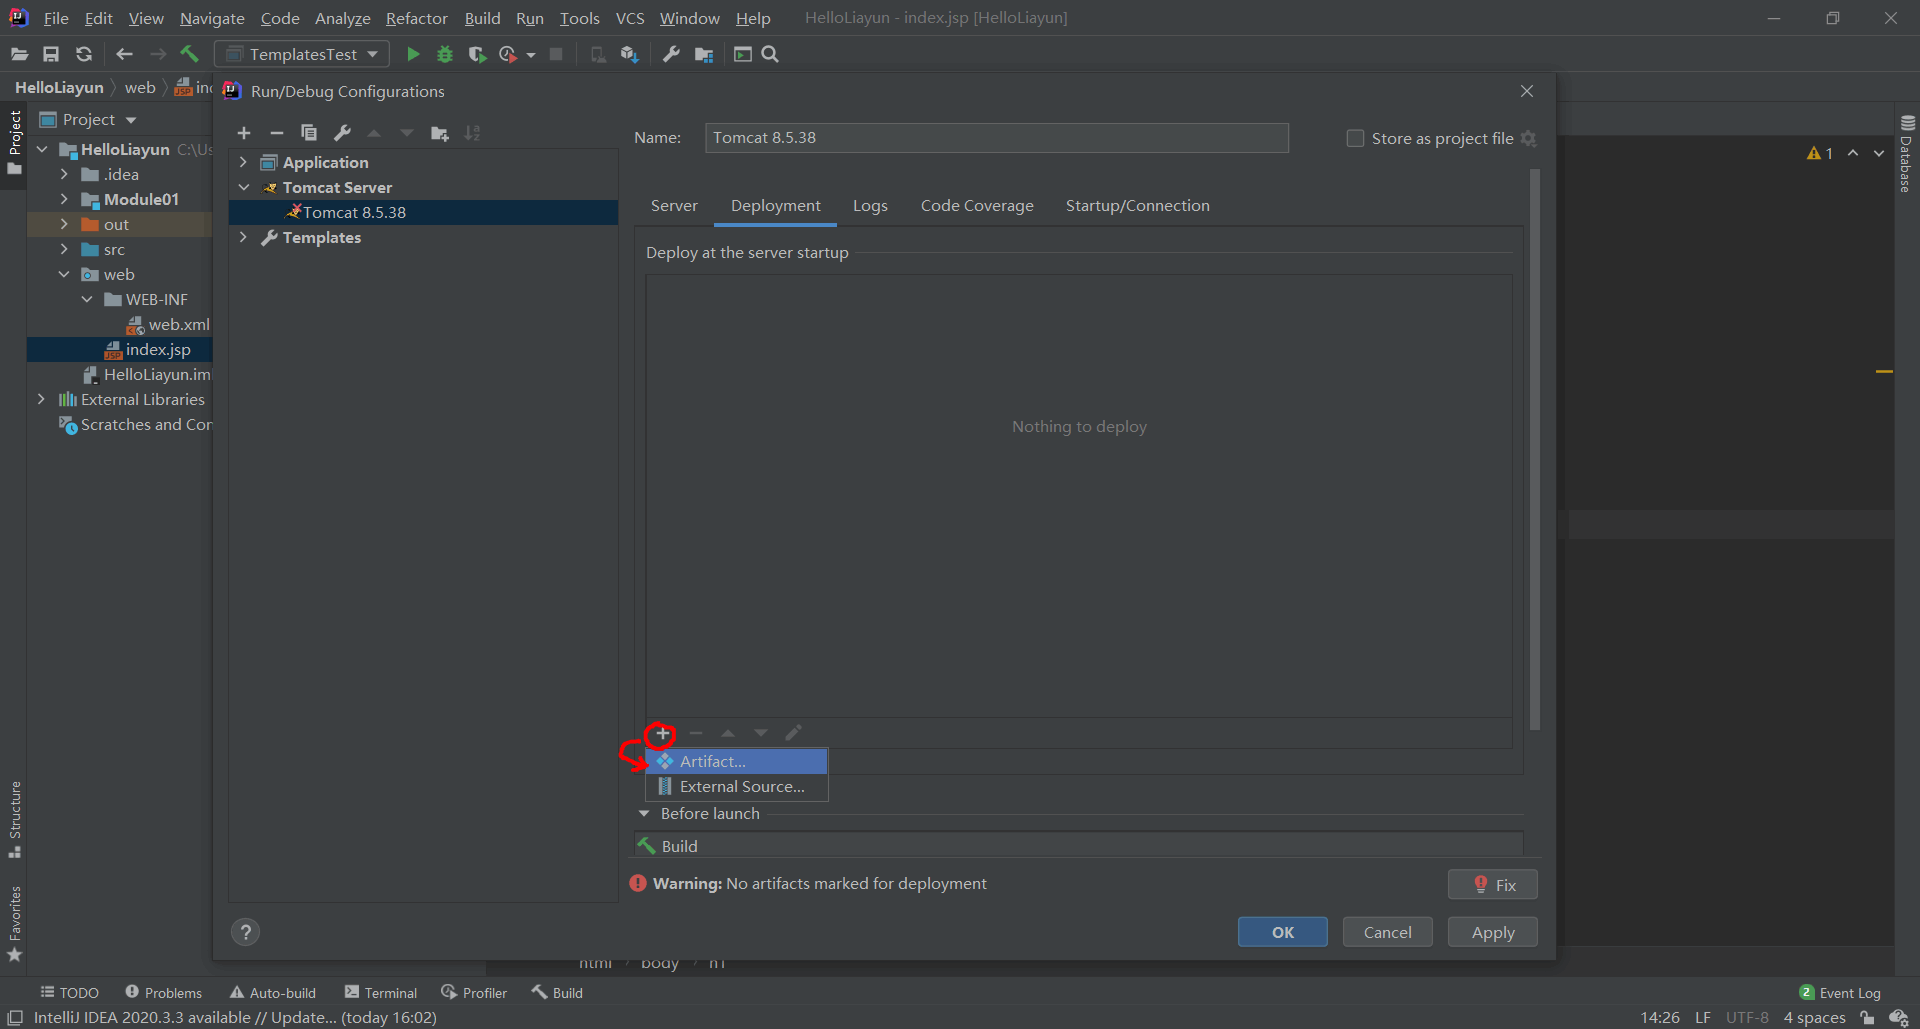Expand the Templates node
The image size is (1920, 1029).
(x=243, y=237)
